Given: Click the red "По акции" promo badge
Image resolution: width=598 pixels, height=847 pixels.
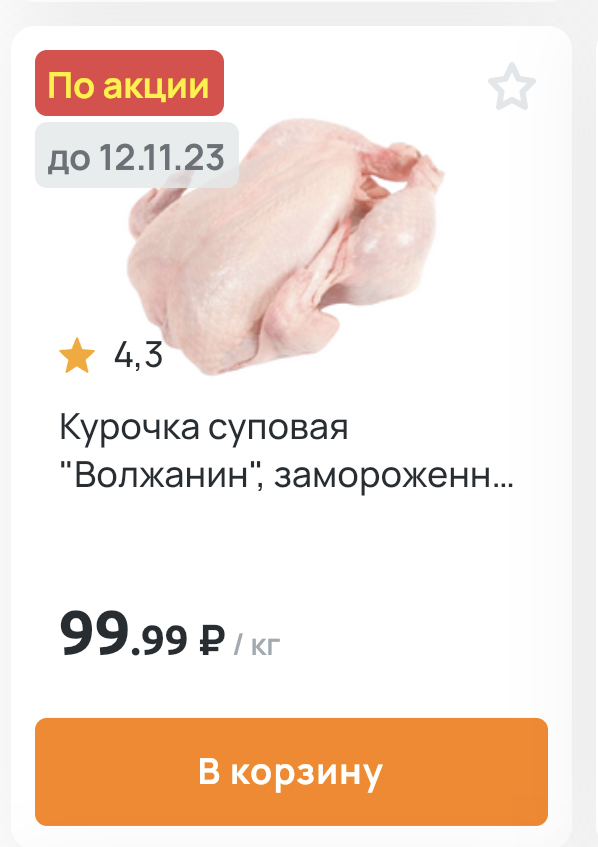Looking at the screenshot, I should tap(129, 83).
